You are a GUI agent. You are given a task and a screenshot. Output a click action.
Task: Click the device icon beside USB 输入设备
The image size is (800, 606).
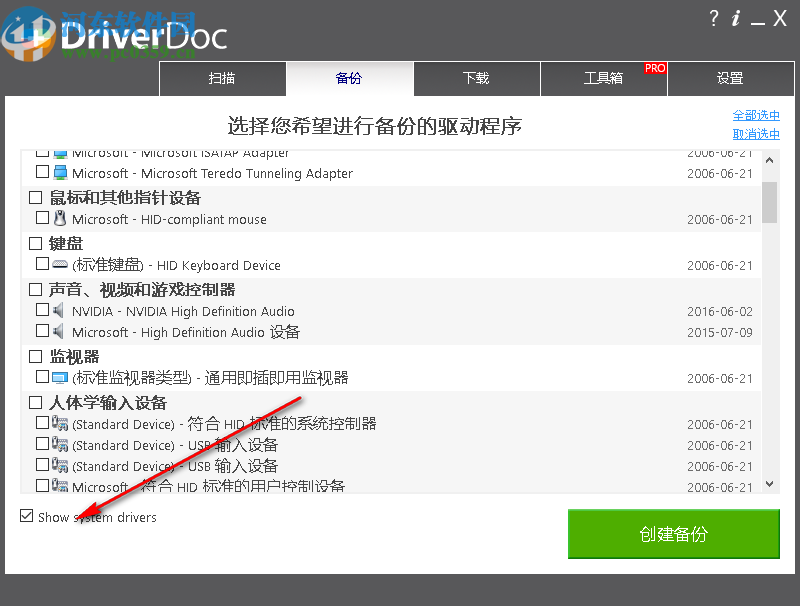tap(58, 445)
